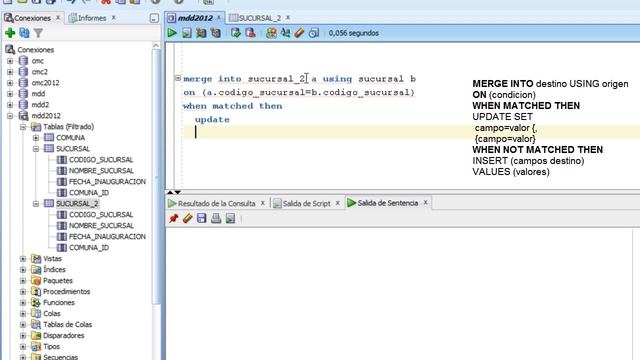Close the Salida de Script tab
Screen dimensions: 640x360
coord(338,203)
